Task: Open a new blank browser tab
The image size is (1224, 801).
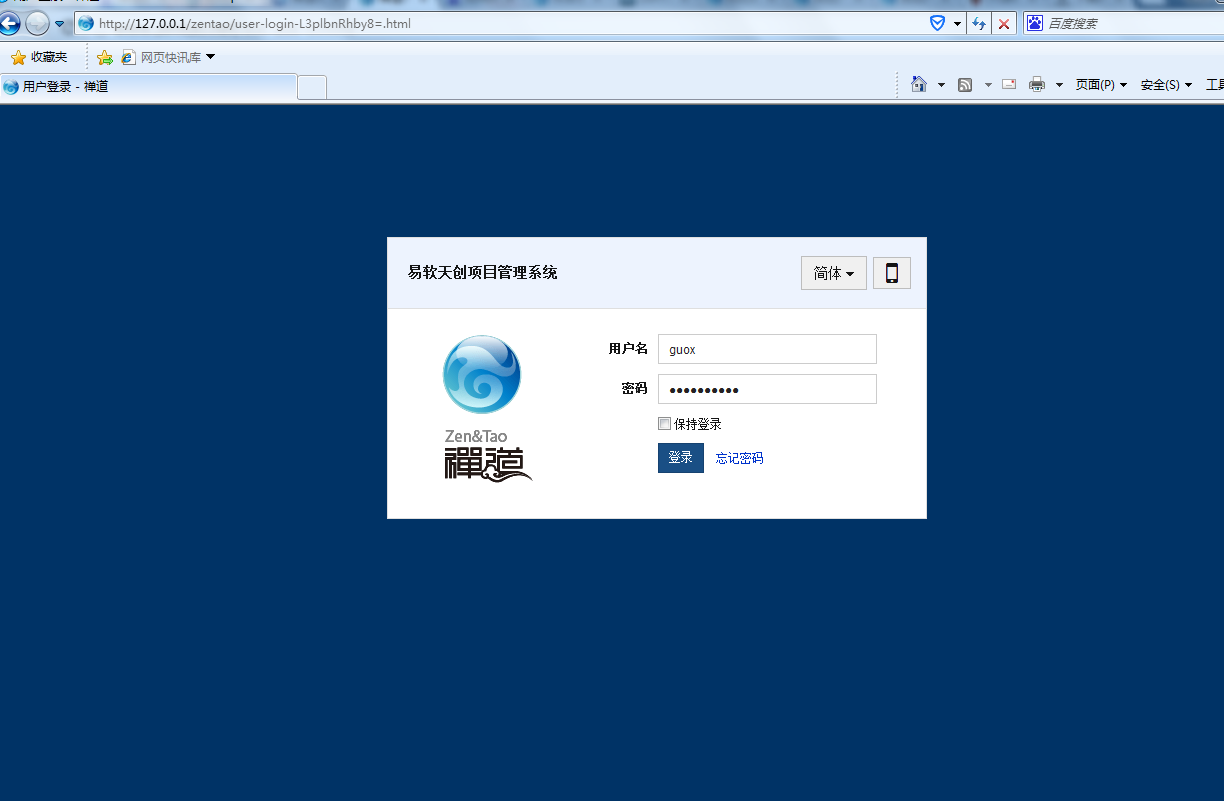Action: coord(312,87)
